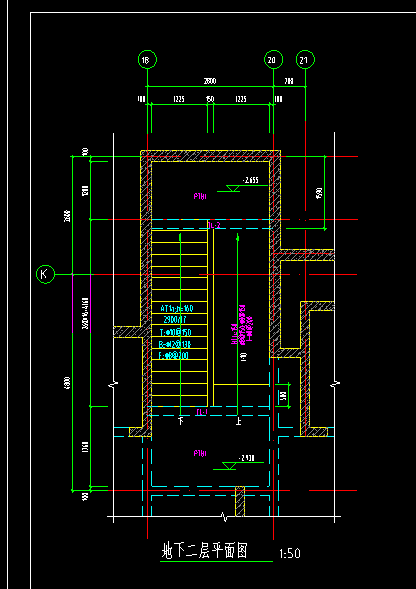416x589 pixels.
Task: Click the break-line symbol on bottom border
Action: pyautogui.click(x=225, y=517)
